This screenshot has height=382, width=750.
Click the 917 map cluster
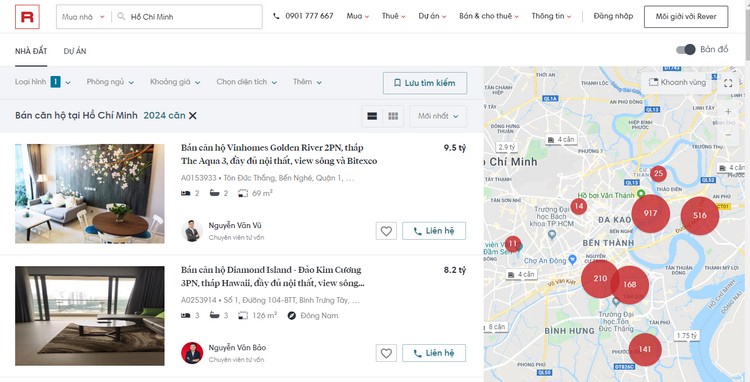(x=650, y=214)
